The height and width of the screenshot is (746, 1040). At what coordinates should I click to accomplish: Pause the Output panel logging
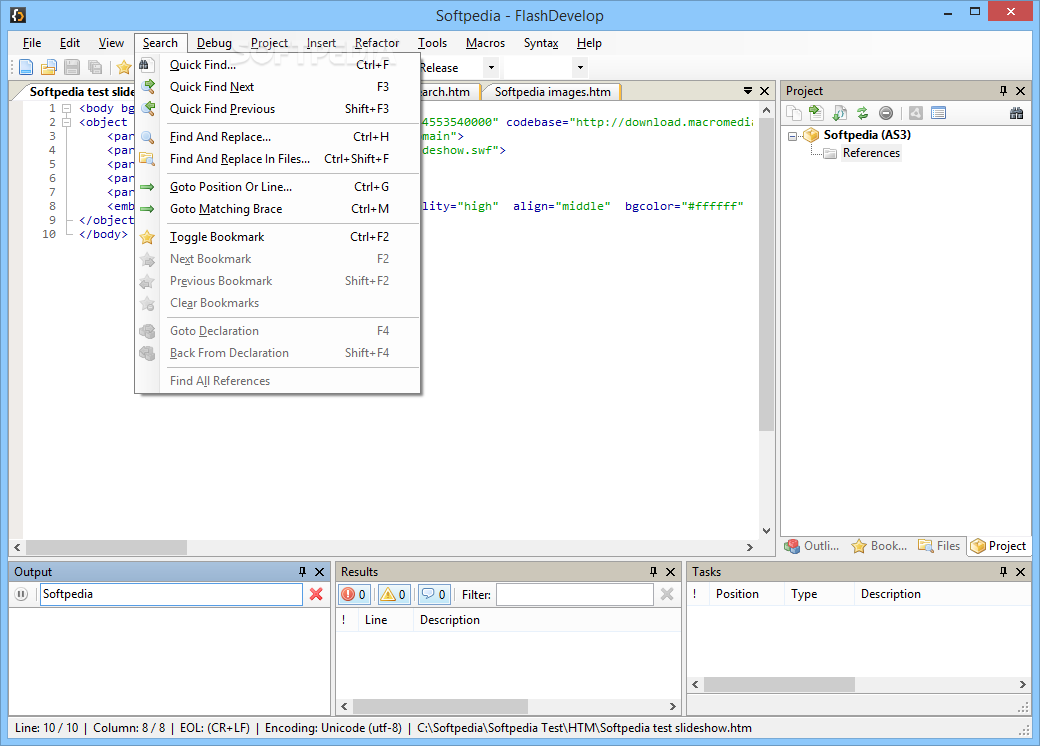coord(21,594)
